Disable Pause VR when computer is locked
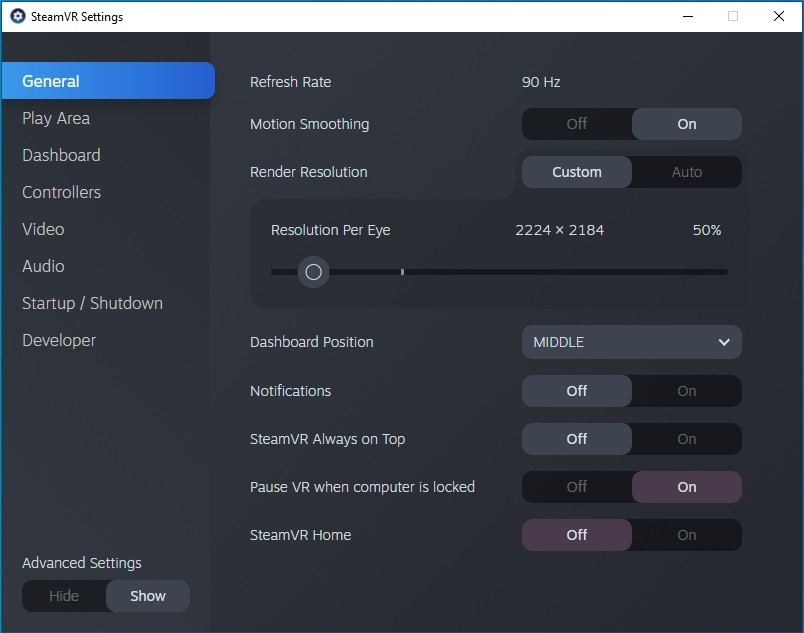The height and width of the screenshot is (633, 804). pos(577,487)
